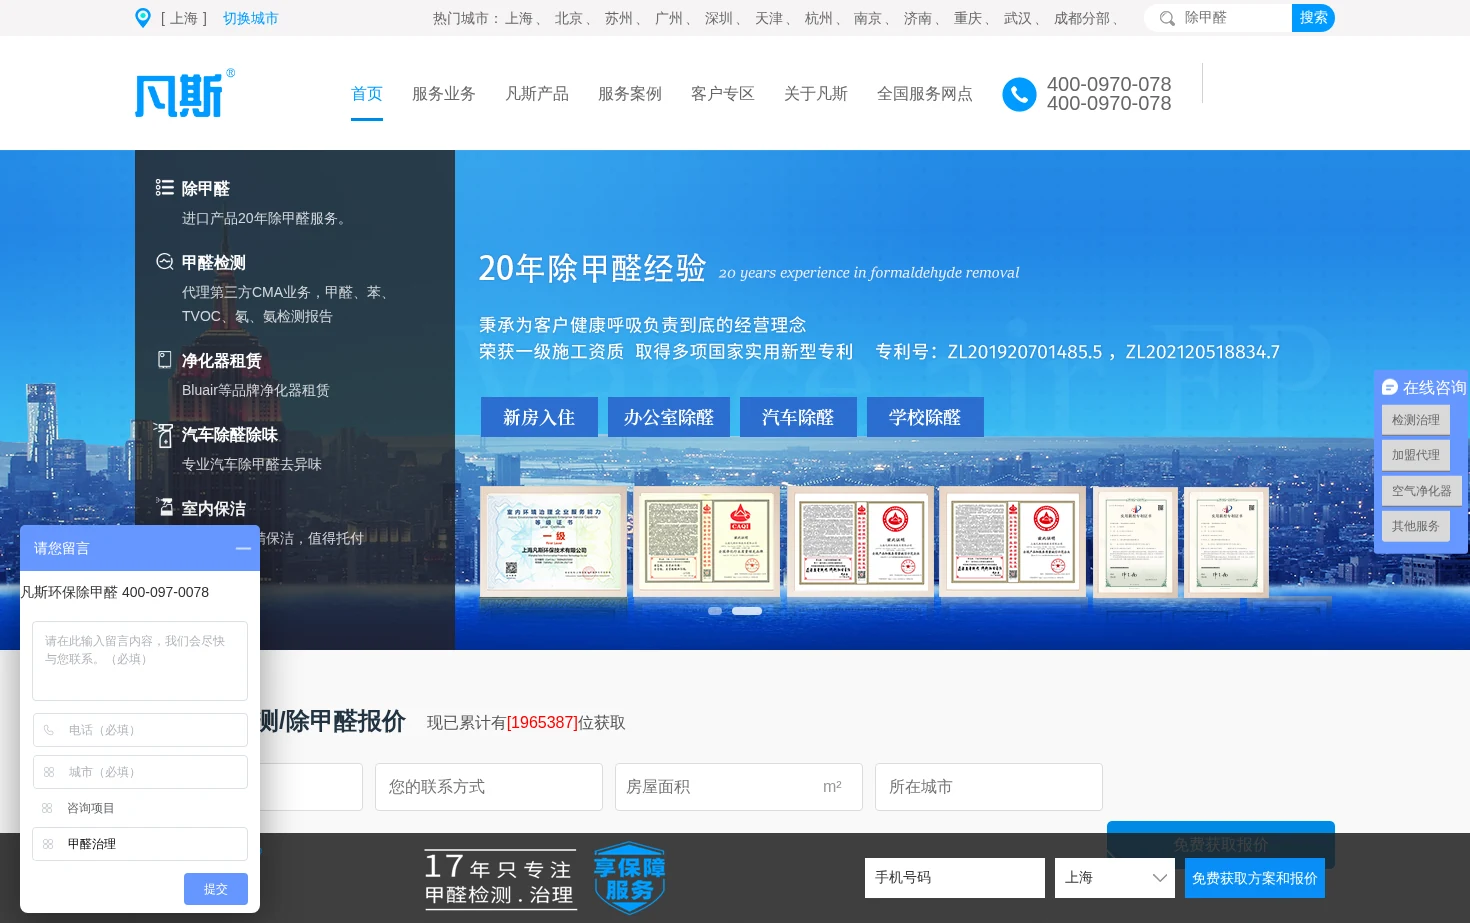Screen dimensions: 1470x923
Task: Click the 提交 submit button
Action: pos(216,889)
